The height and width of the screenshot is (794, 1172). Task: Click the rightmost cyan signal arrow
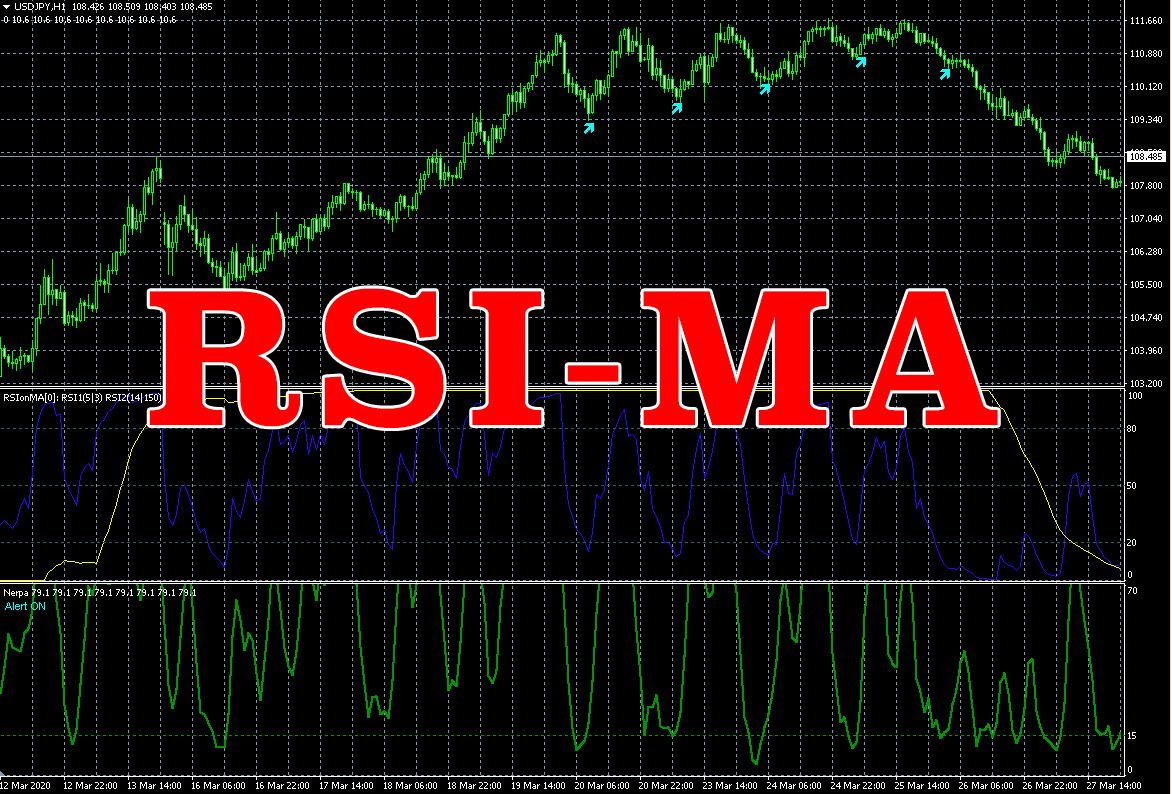(x=945, y=73)
